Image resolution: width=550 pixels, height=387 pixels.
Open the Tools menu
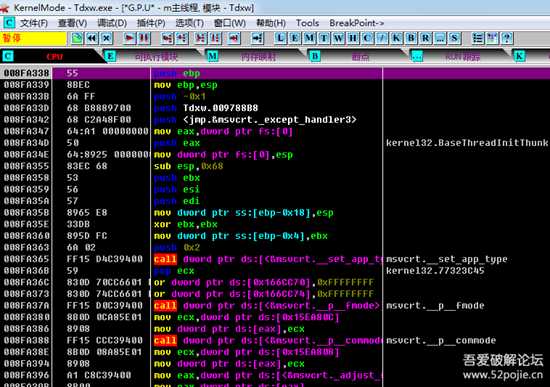pos(307,23)
